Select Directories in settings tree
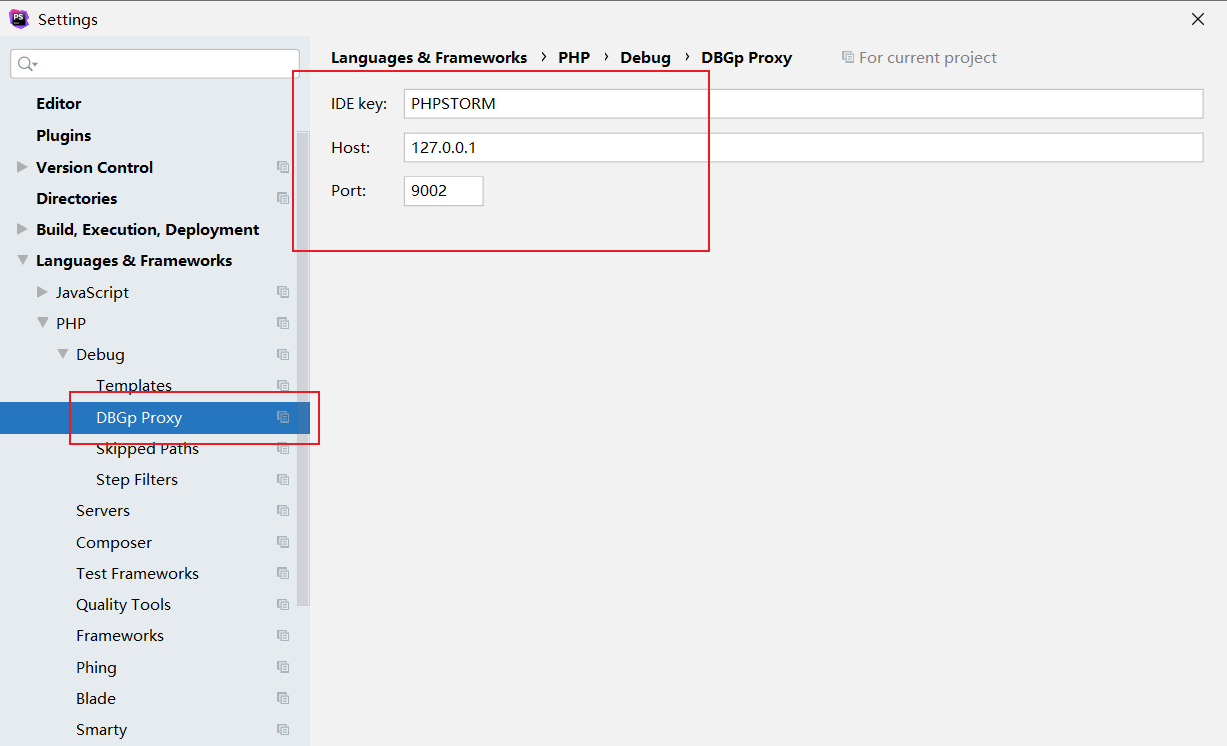Viewport: 1227px width, 746px height. tap(77, 198)
